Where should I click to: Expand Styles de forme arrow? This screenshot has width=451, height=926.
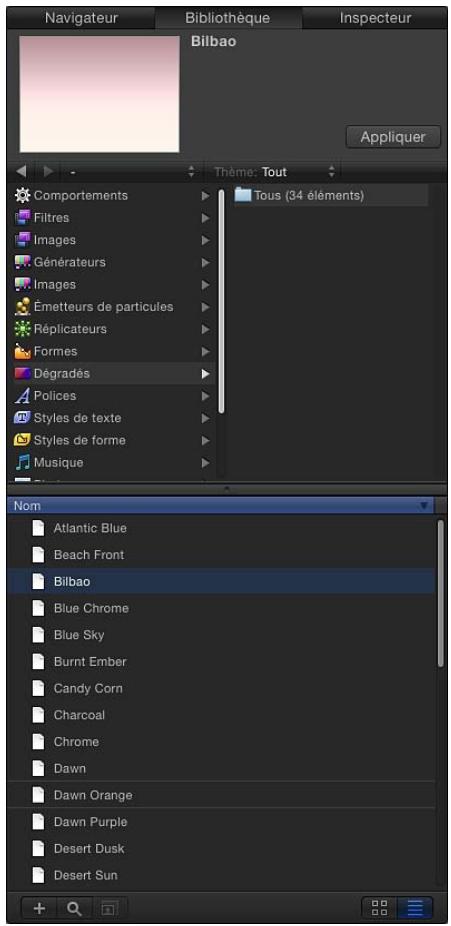click(x=205, y=441)
